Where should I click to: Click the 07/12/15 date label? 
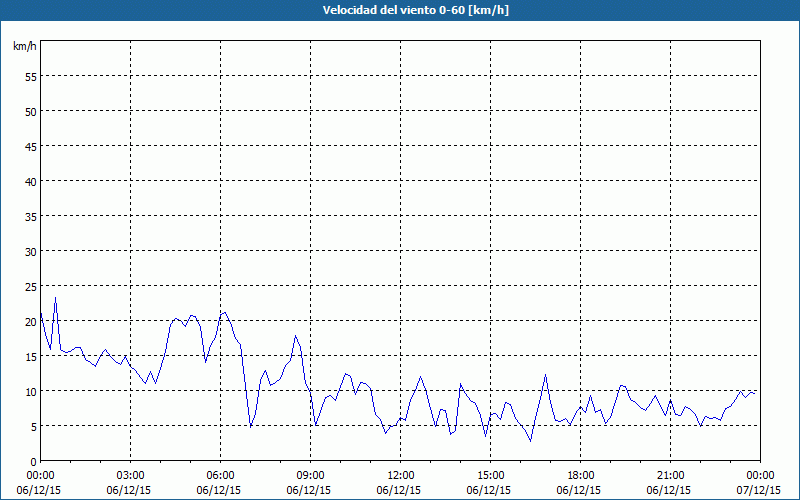[760, 490]
